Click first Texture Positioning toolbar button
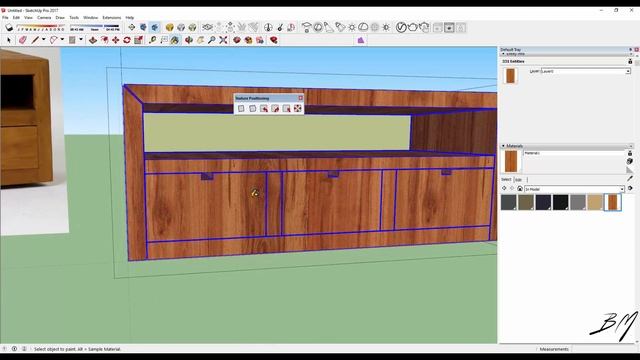This screenshot has height=360, width=640. tap(241, 108)
